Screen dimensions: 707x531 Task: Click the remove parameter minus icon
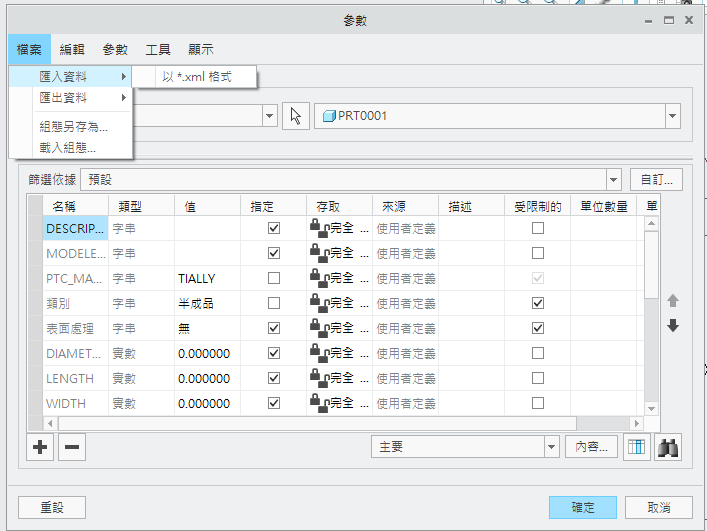tap(72, 447)
